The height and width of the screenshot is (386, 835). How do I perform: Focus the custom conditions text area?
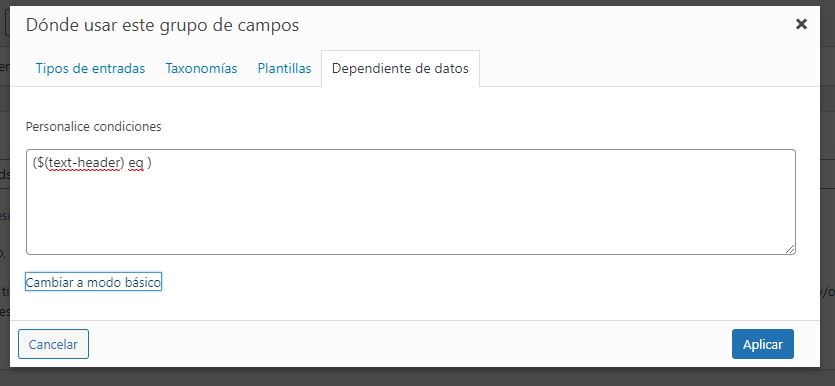(411, 202)
